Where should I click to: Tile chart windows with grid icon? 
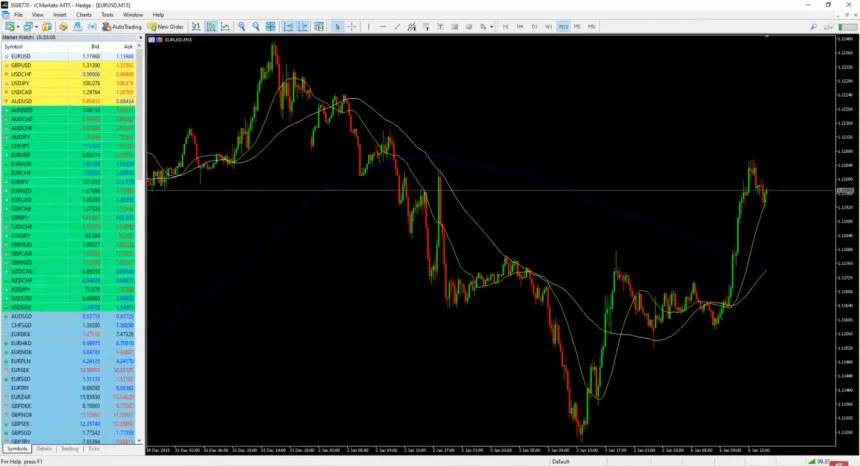(x=270, y=26)
